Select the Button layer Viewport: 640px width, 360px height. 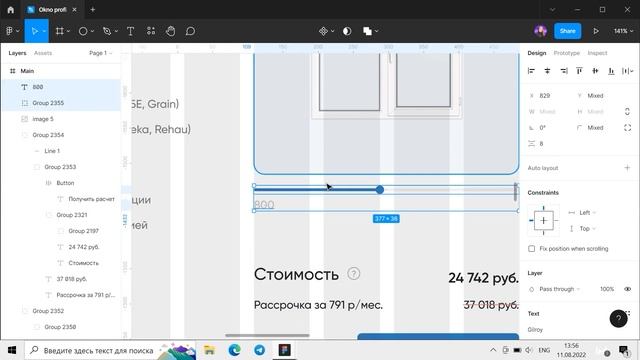(61, 183)
